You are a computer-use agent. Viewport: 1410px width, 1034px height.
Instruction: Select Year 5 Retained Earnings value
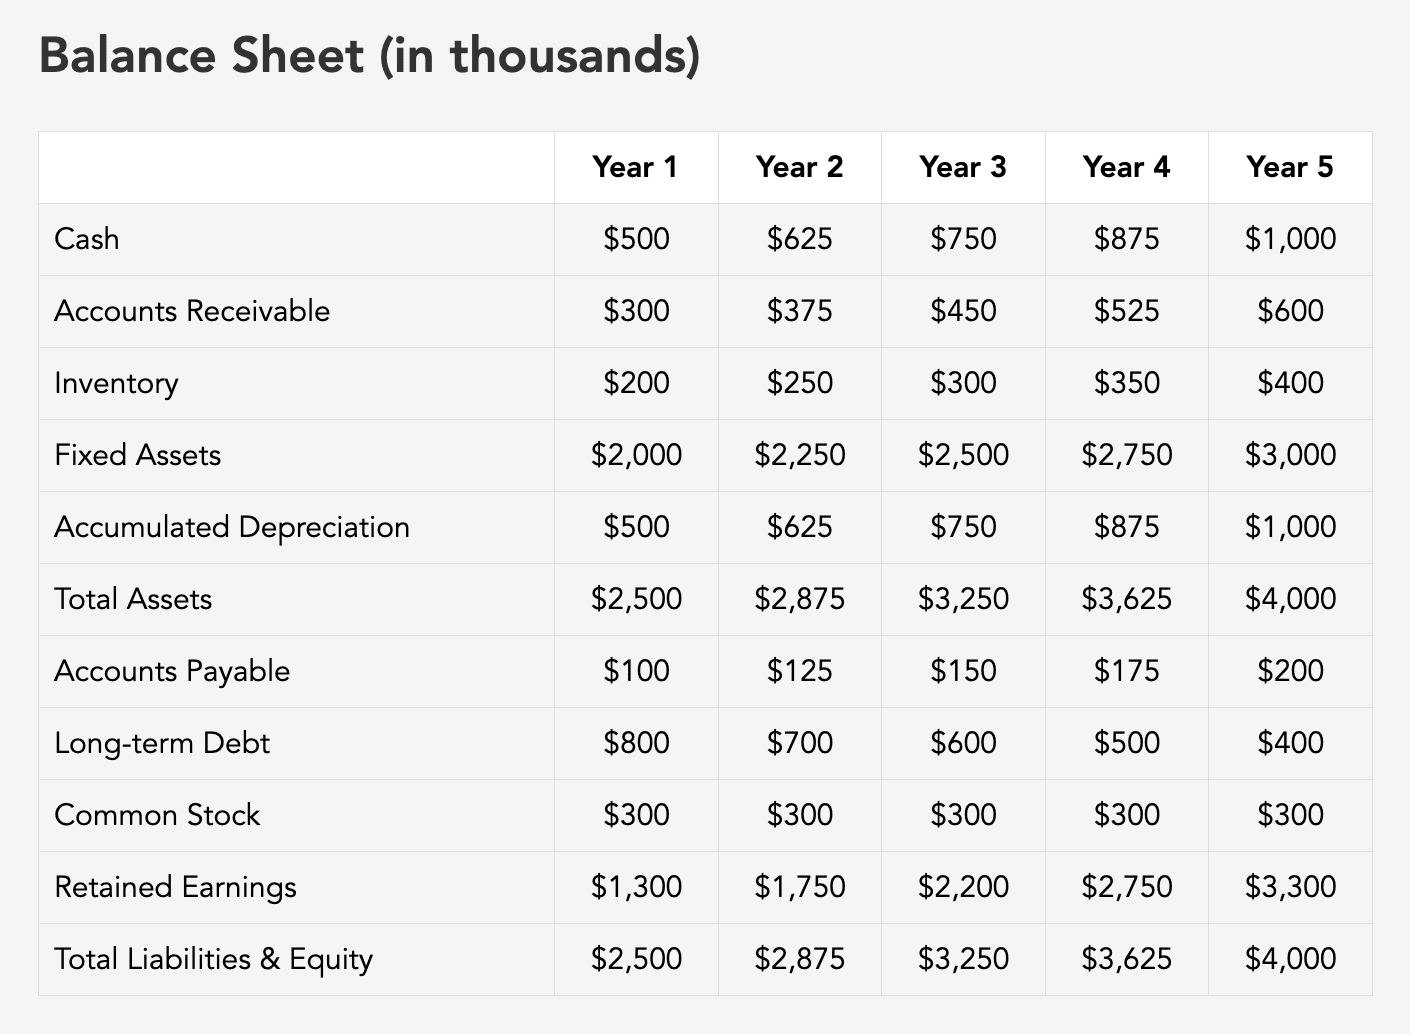click(x=1290, y=887)
